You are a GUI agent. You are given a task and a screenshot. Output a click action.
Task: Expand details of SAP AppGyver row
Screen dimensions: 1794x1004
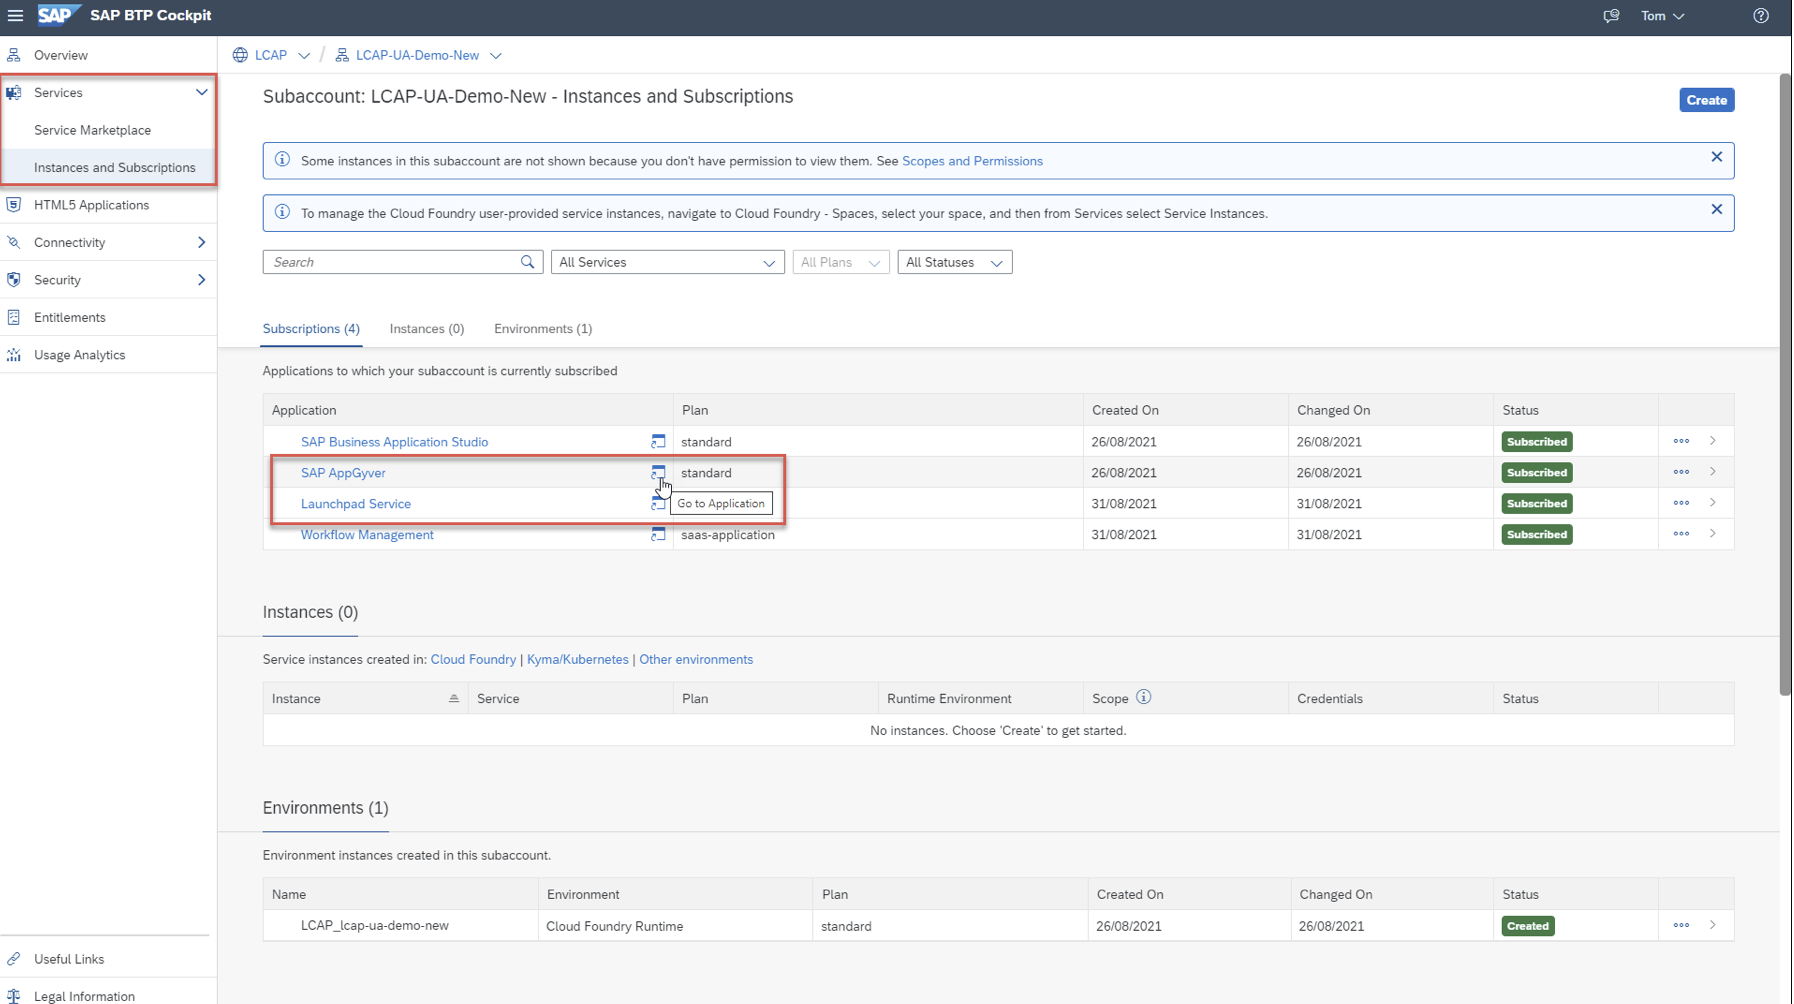coord(1713,472)
